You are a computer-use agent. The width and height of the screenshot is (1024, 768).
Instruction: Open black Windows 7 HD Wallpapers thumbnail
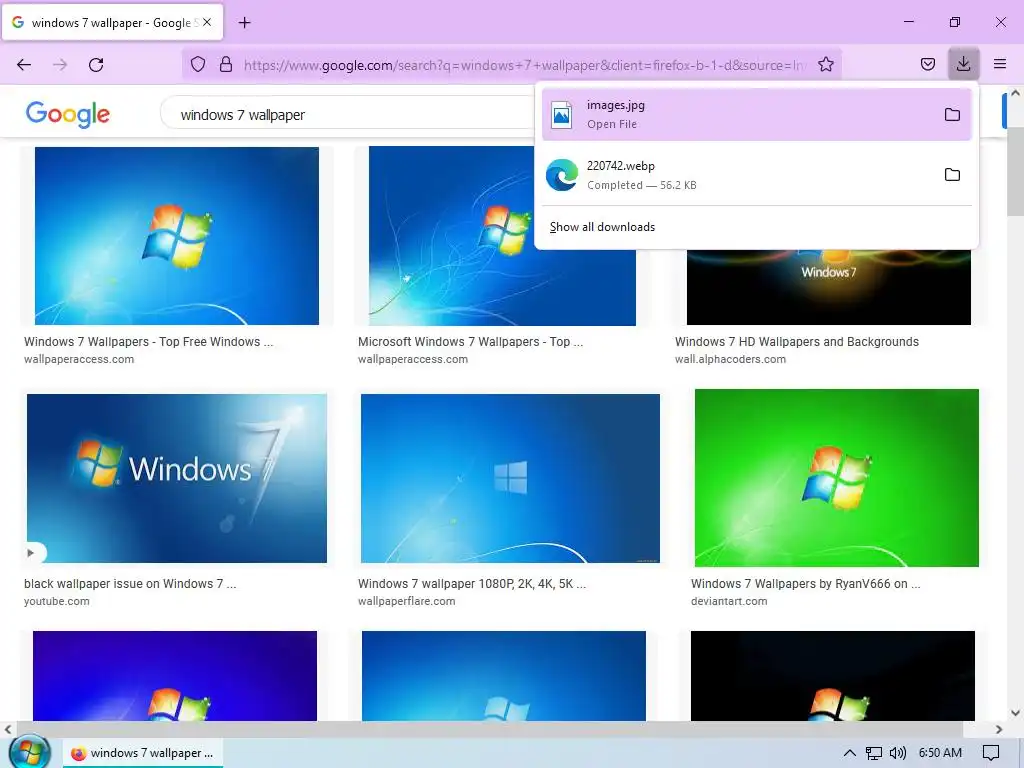pos(829,287)
